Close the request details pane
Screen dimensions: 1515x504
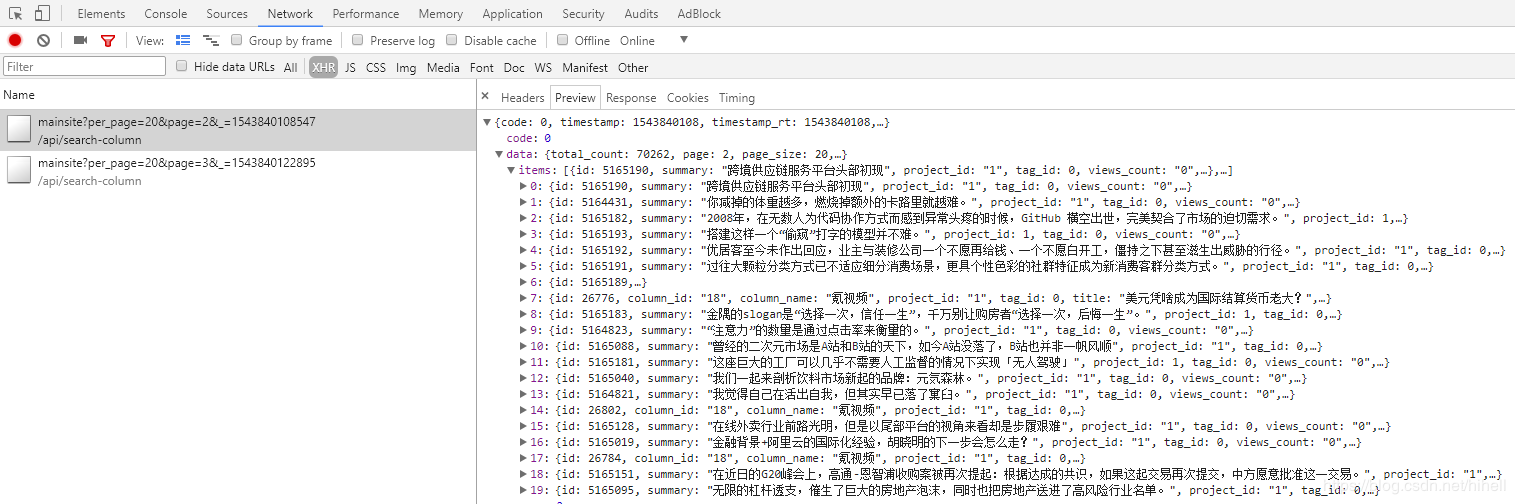pyautogui.click(x=485, y=97)
